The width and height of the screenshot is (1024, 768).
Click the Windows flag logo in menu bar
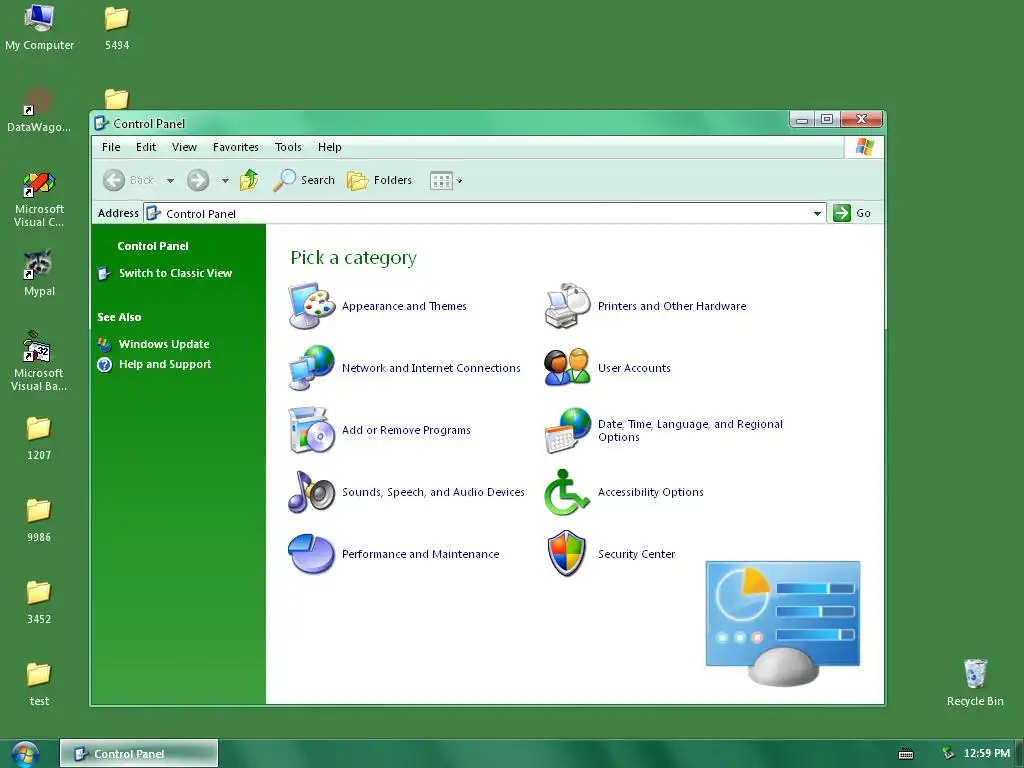tap(865, 147)
